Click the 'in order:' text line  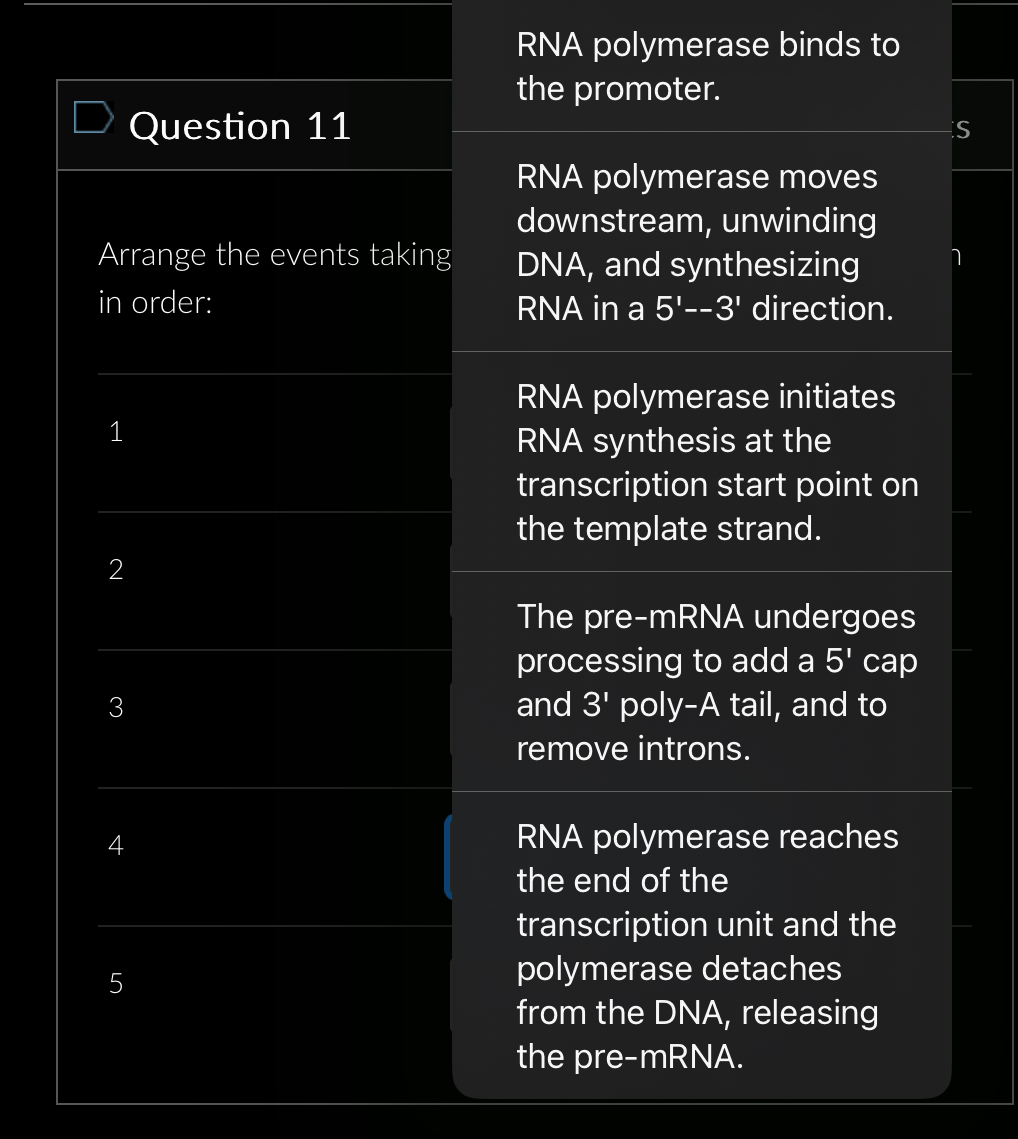point(155,302)
